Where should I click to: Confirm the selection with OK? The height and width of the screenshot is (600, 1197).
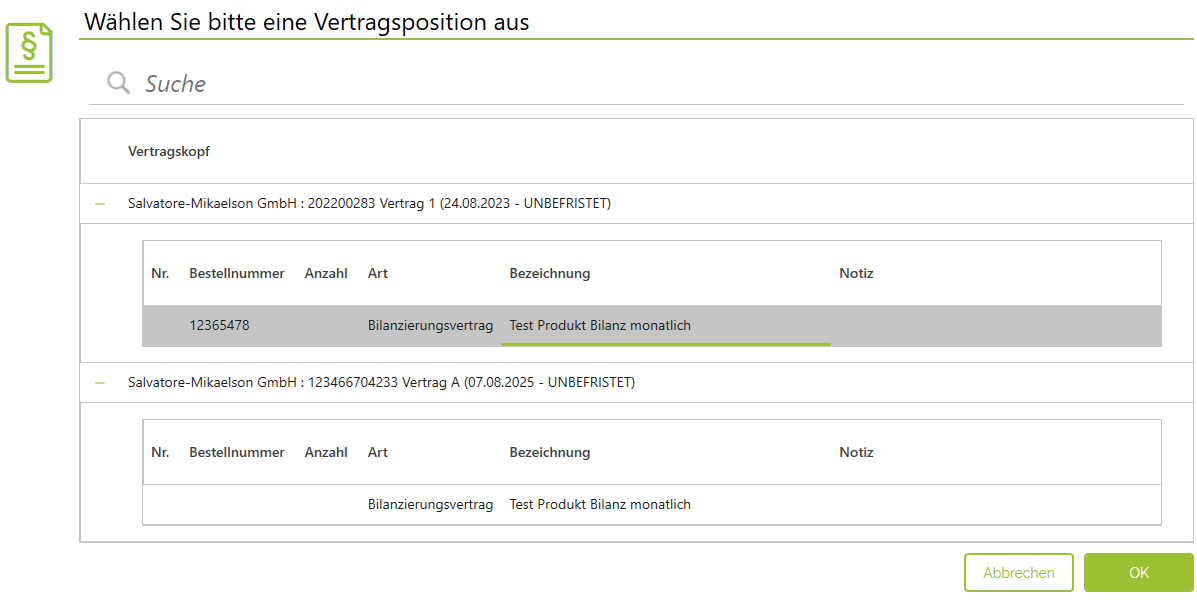click(x=1138, y=573)
